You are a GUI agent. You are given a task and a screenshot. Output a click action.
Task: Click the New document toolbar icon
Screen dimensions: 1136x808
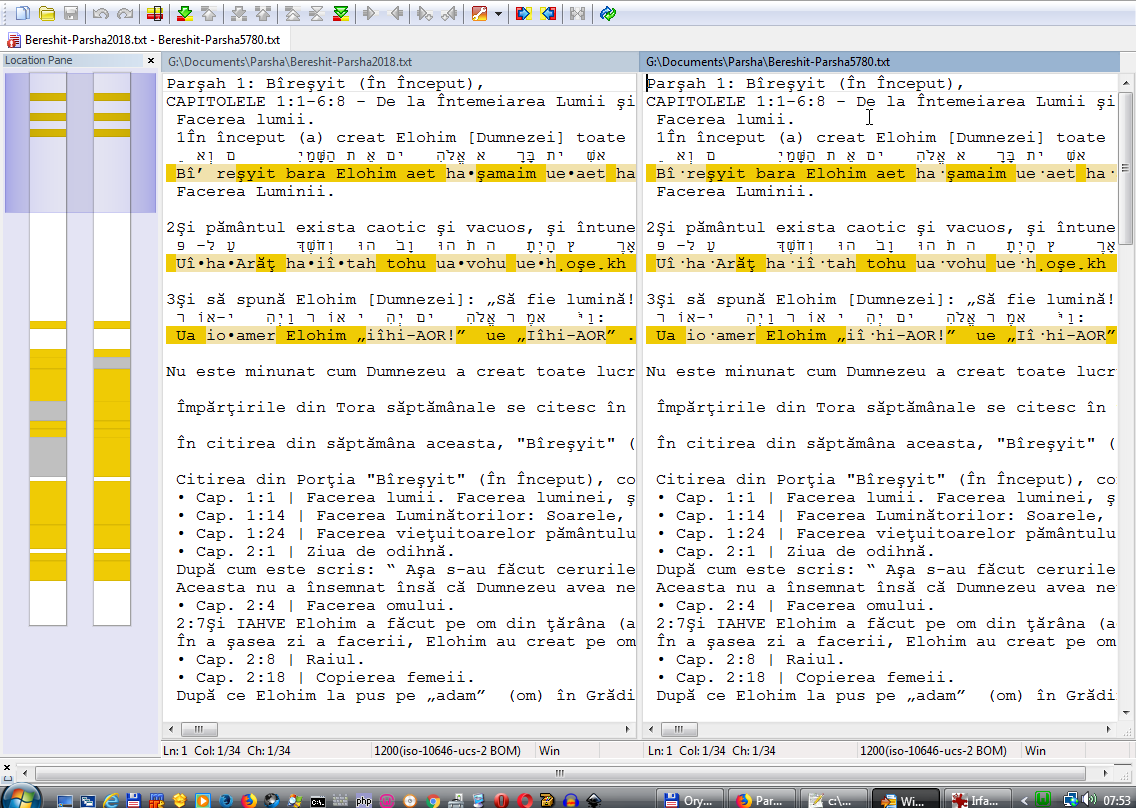tap(22, 13)
